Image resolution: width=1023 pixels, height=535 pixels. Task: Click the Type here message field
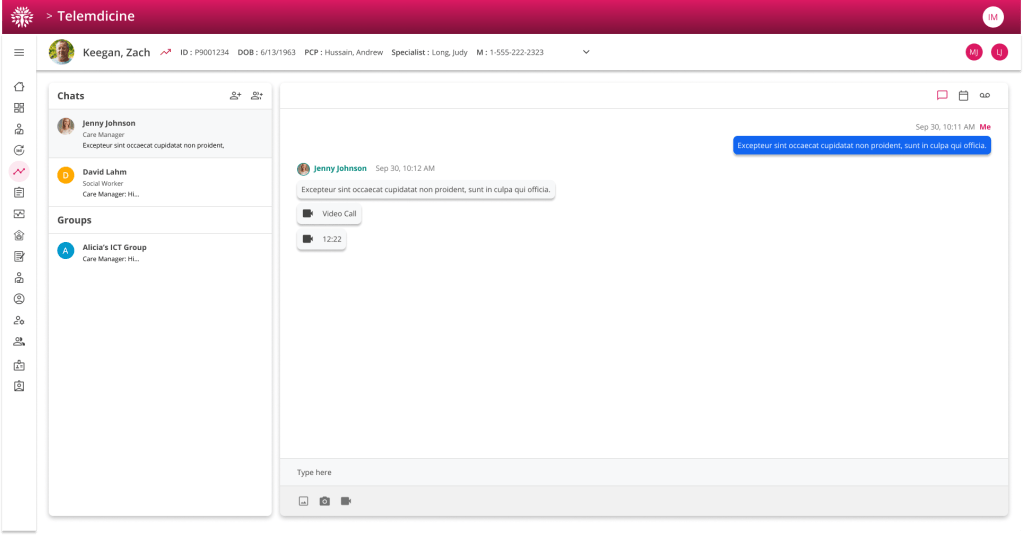[x=640, y=472]
